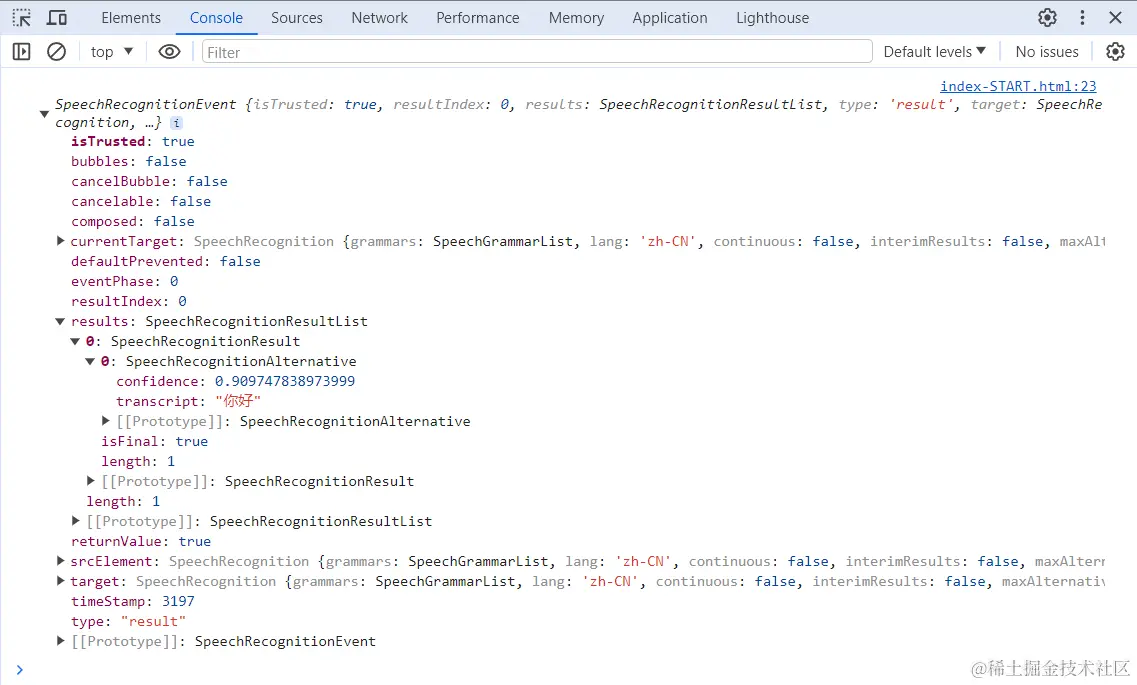Toggle the device toolbar icon
Image resolution: width=1137 pixels, height=685 pixels.
coord(57,17)
